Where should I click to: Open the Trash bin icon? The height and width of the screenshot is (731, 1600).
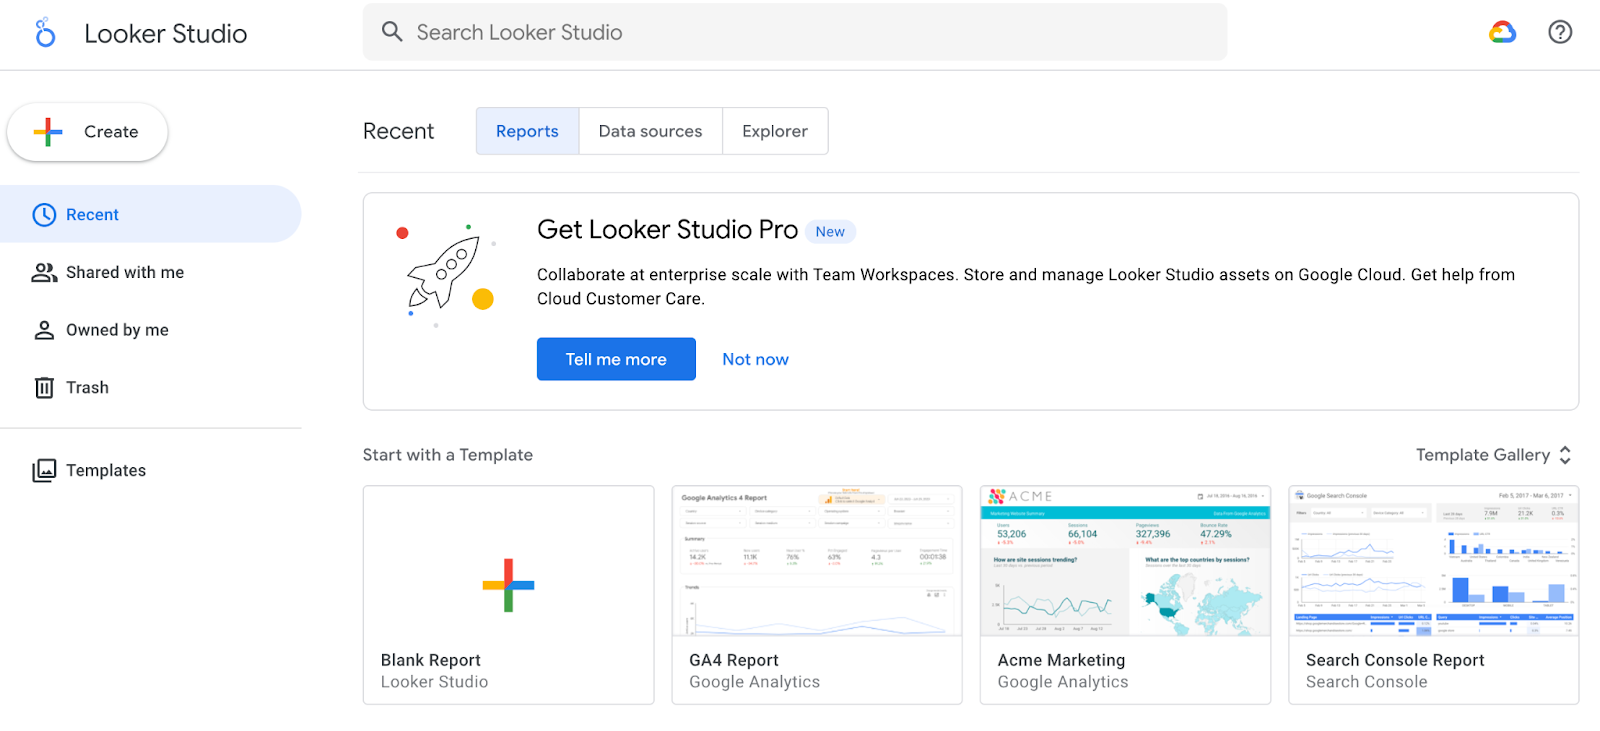pos(44,388)
